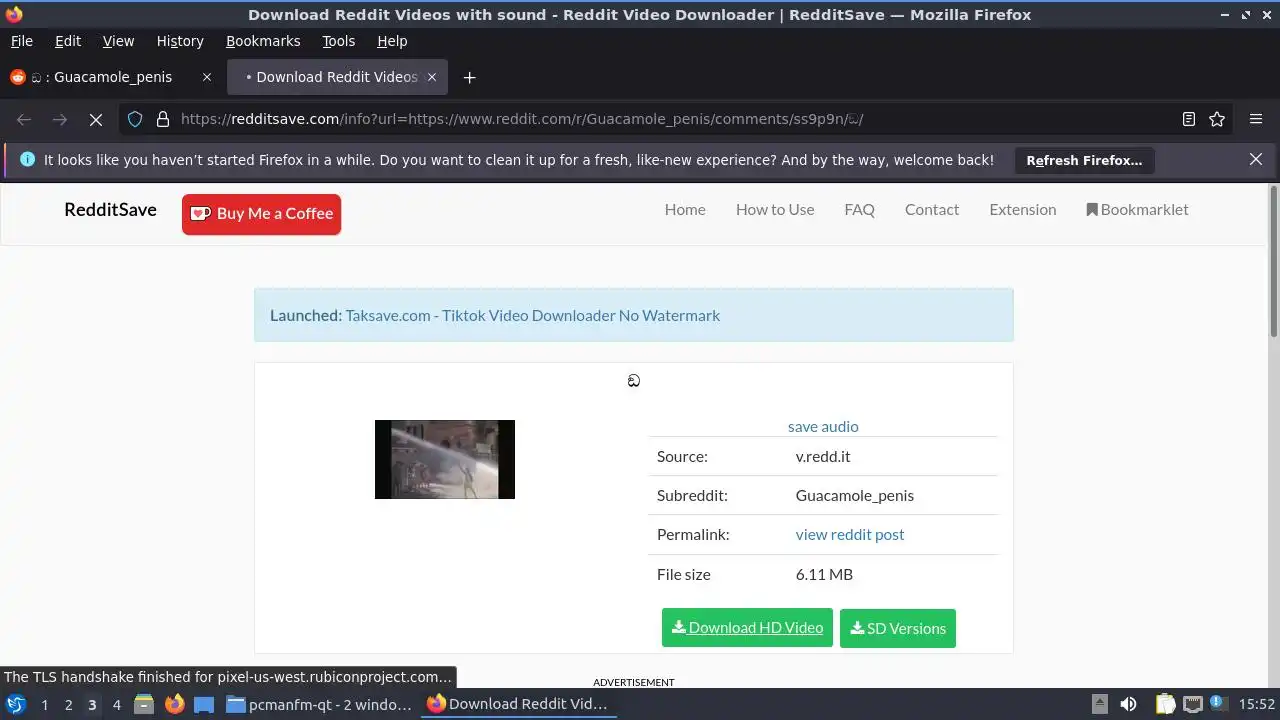Bookmark this page with the star
The width and height of the screenshot is (1280, 720).
(1217, 119)
